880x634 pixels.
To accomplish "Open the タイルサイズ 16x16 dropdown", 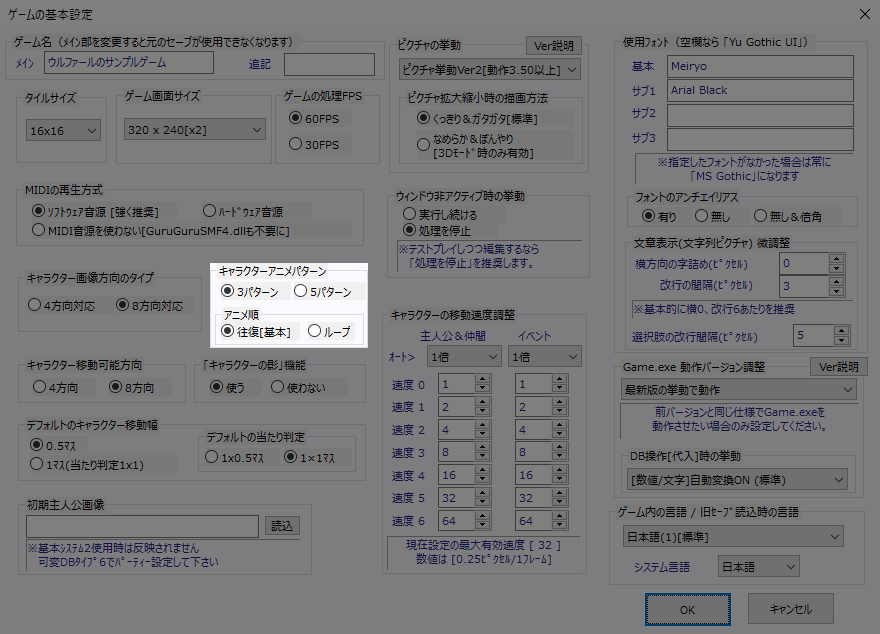I will click(63, 130).
